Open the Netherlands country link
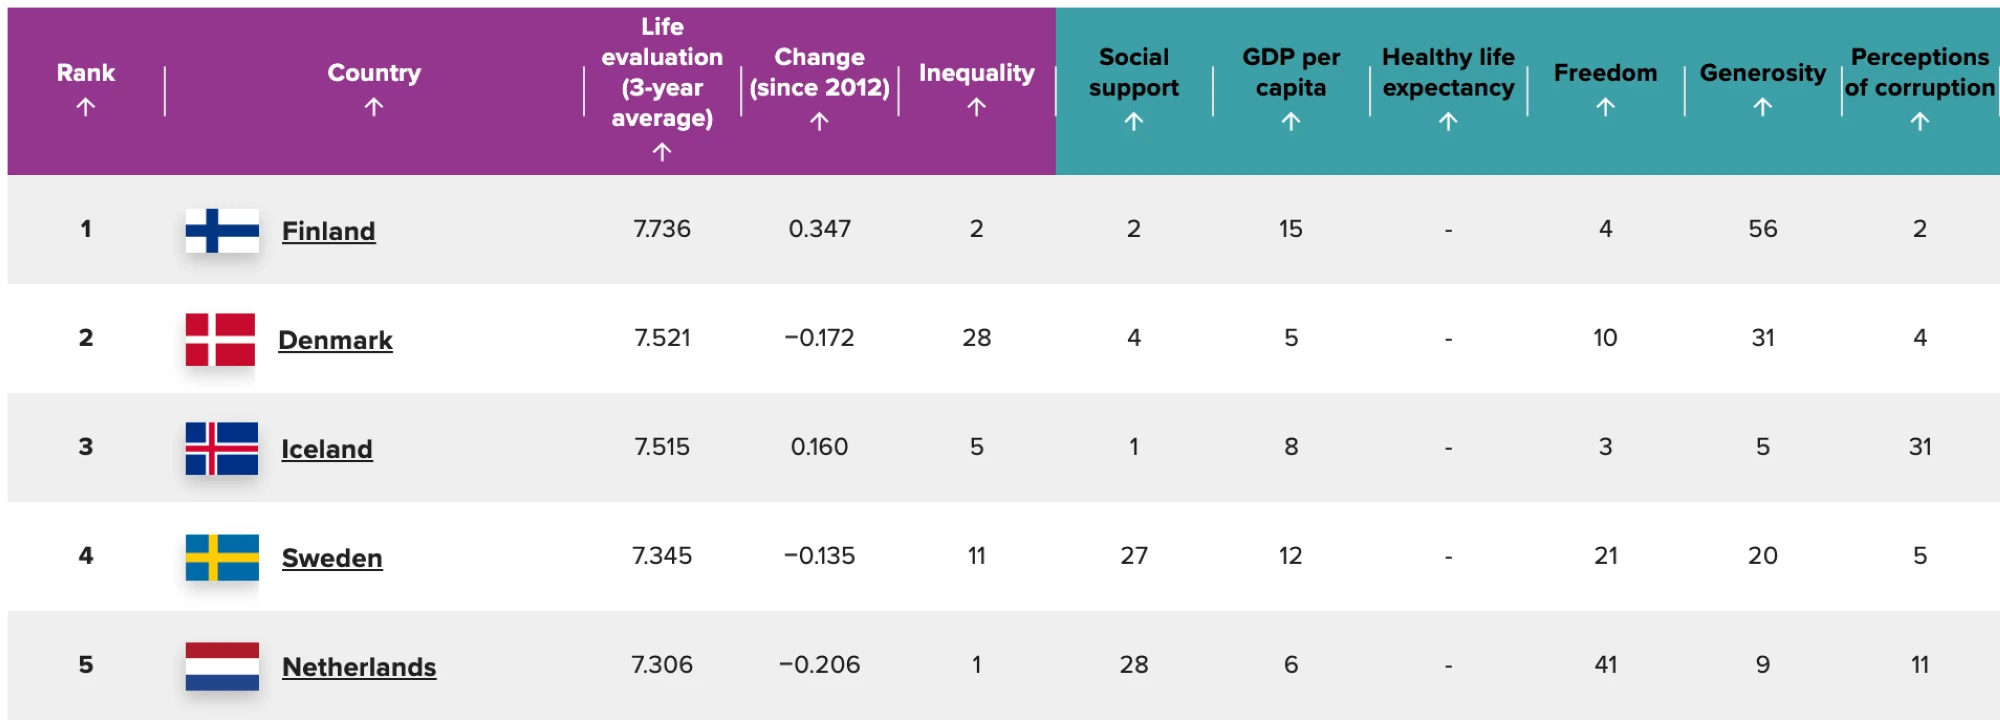 [359, 667]
